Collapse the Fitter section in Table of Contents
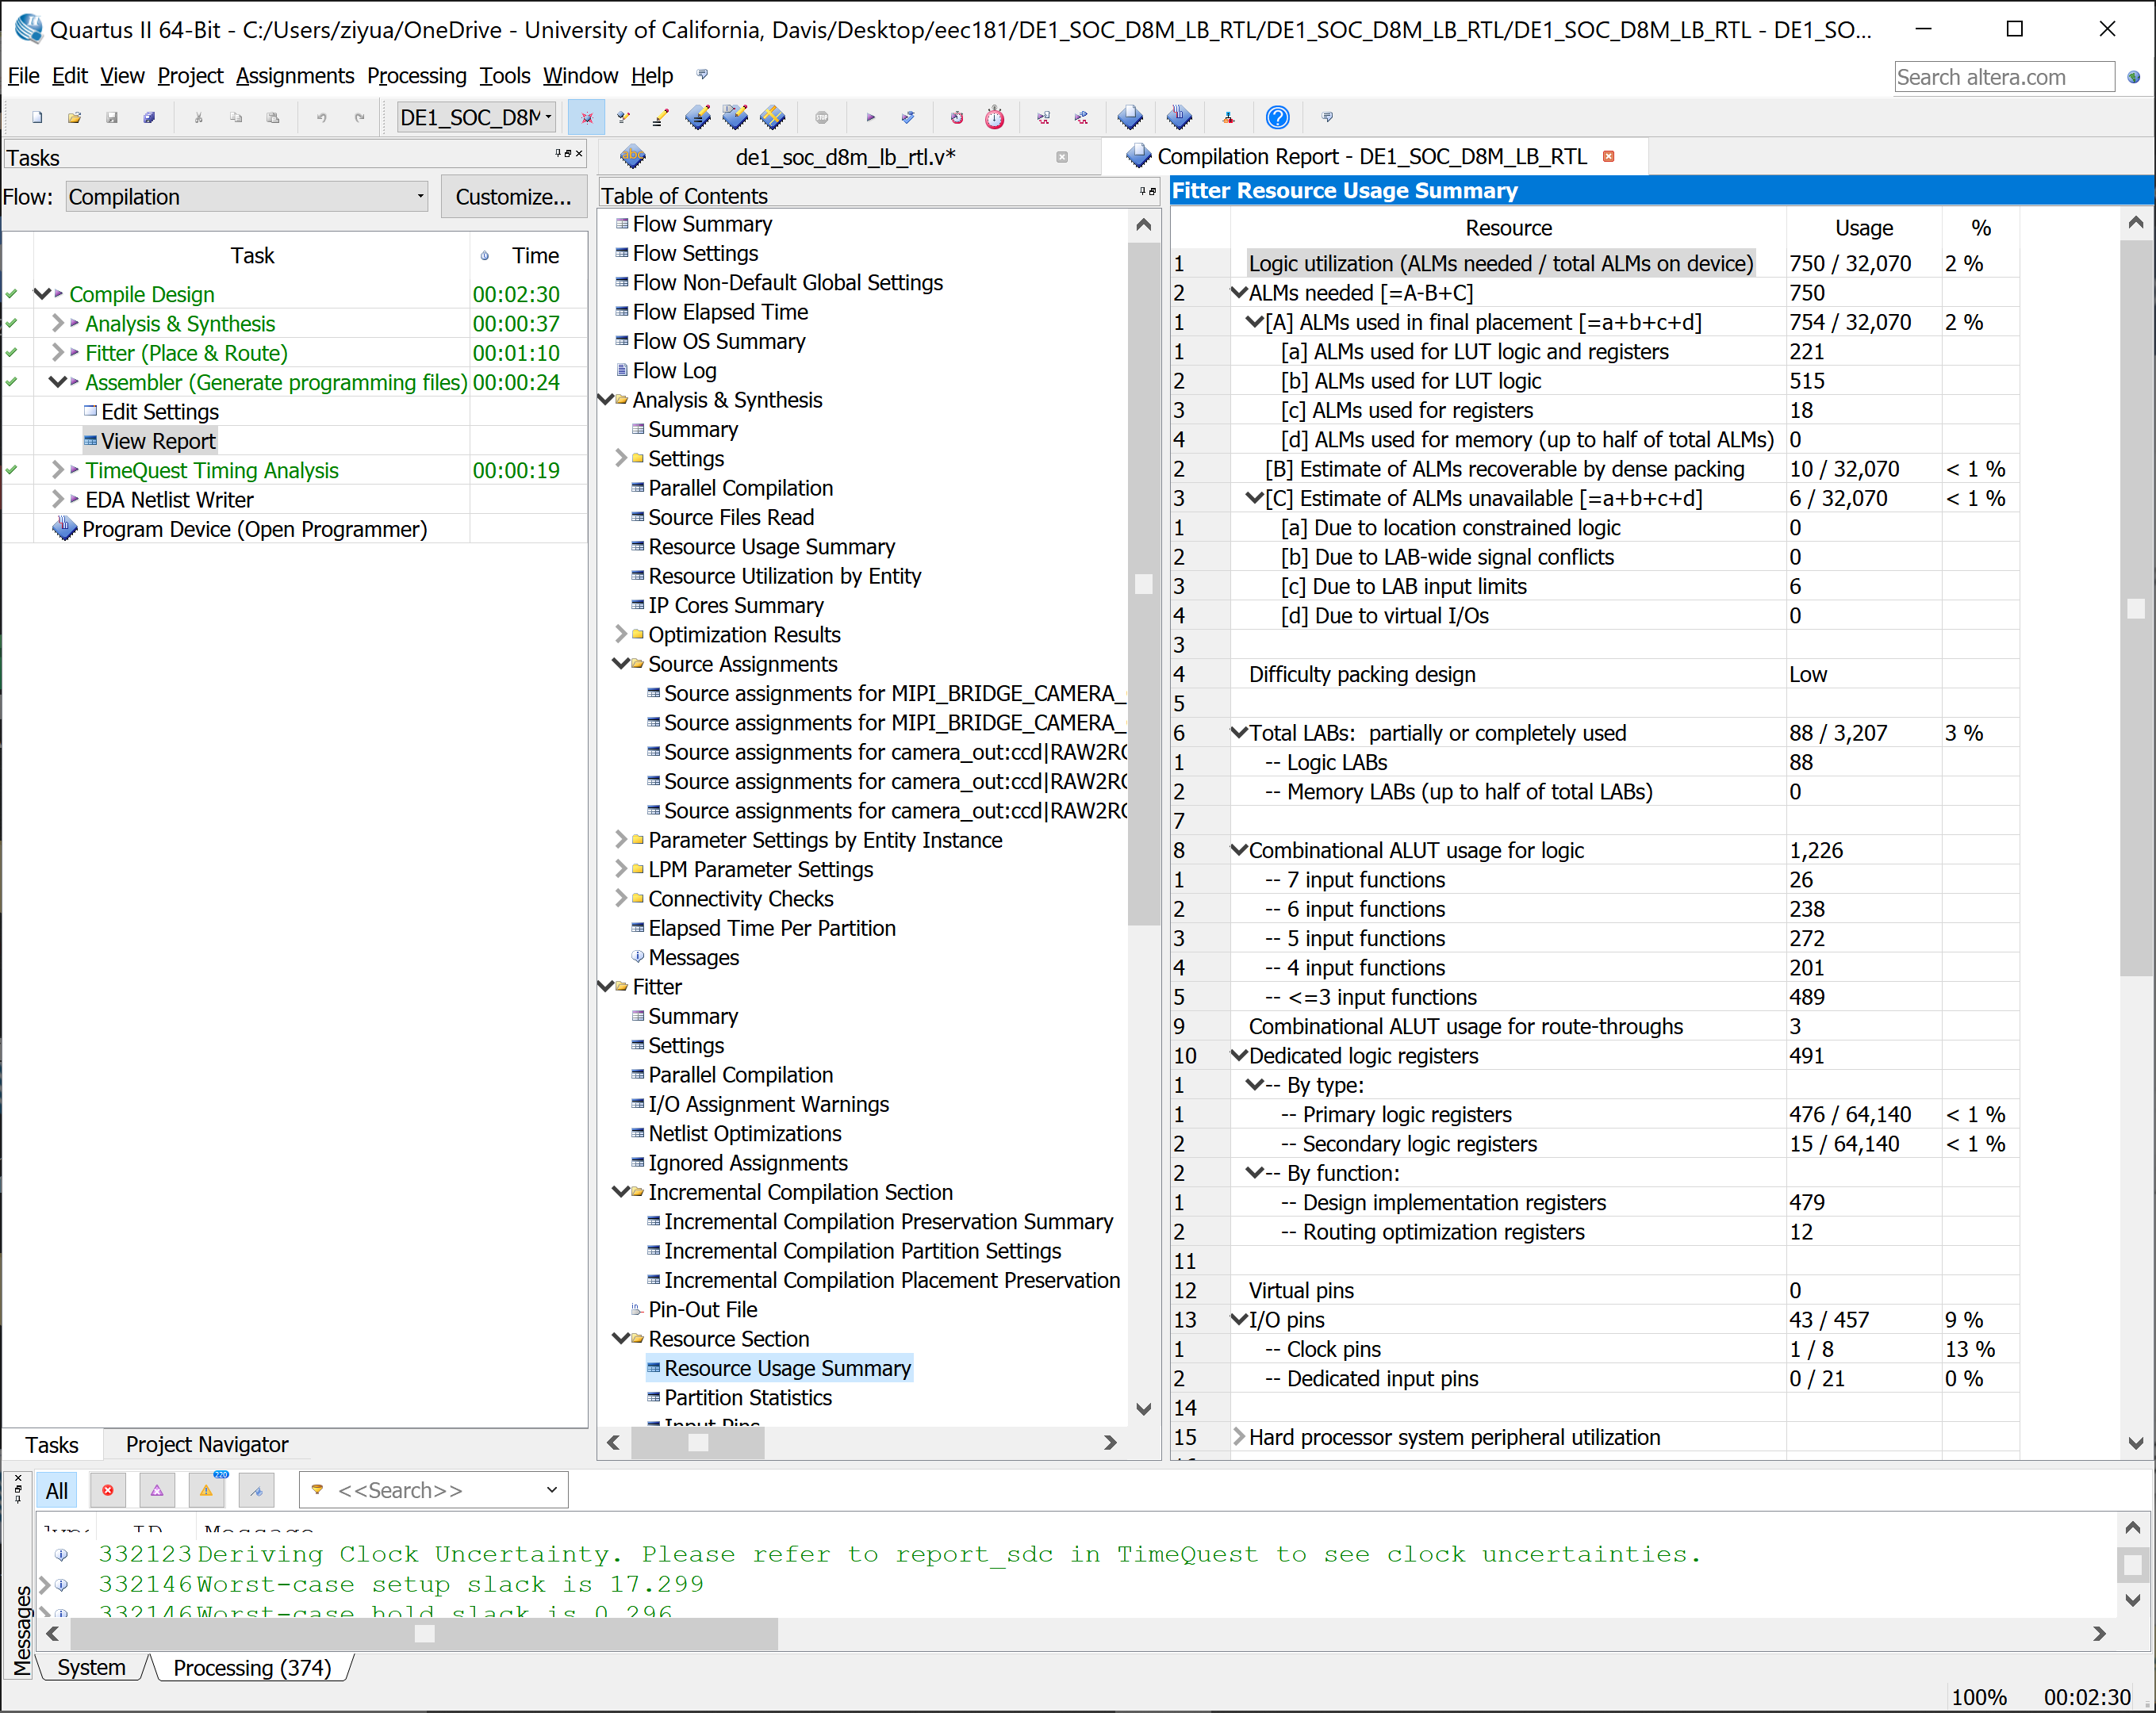This screenshot has height=1713, width=2156. (606, 987)
